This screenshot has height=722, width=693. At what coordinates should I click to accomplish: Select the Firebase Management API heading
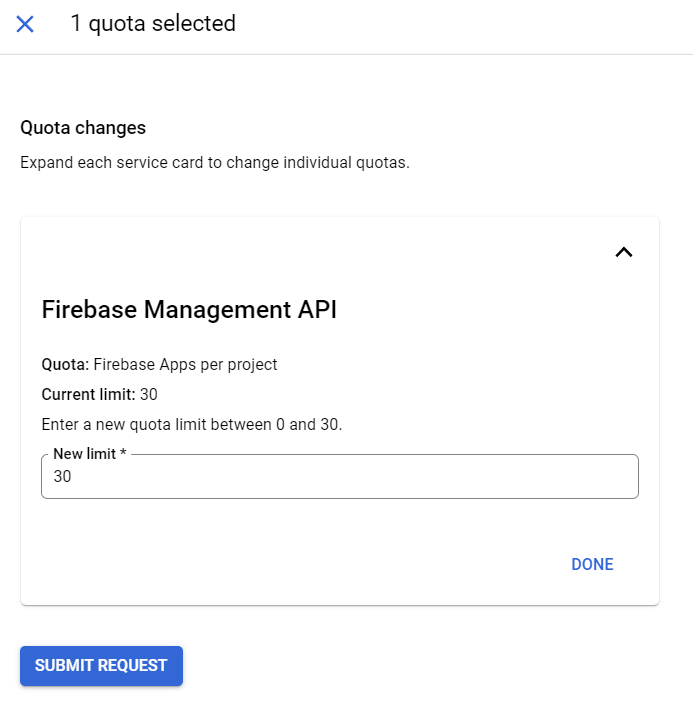point(189,309)
